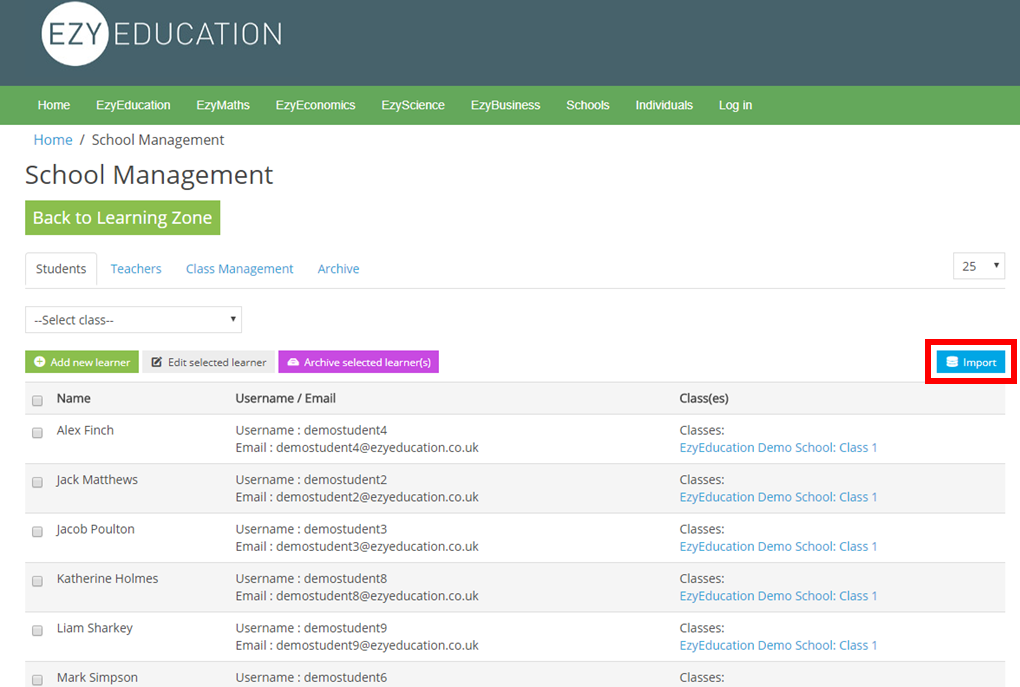Switch to the Teachers tab
Viewport: 1020px width, 687px height.
[136, 269]
